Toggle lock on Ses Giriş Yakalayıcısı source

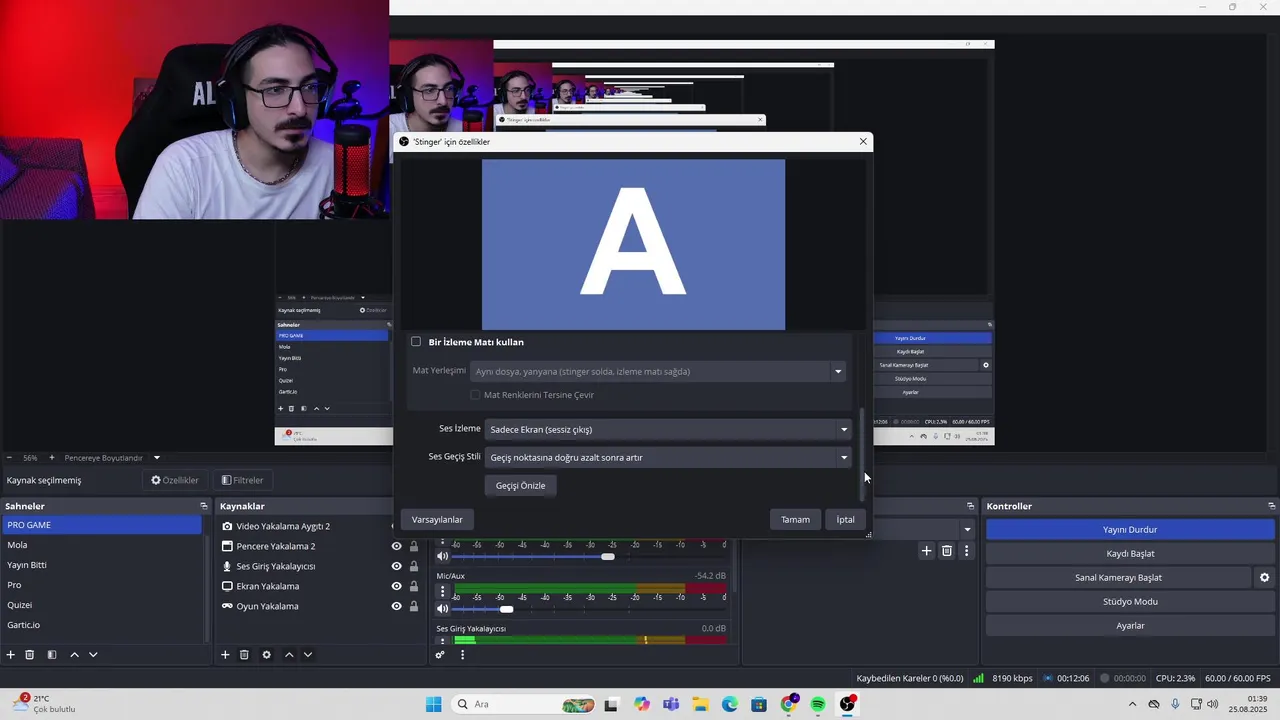coord(414,566)
